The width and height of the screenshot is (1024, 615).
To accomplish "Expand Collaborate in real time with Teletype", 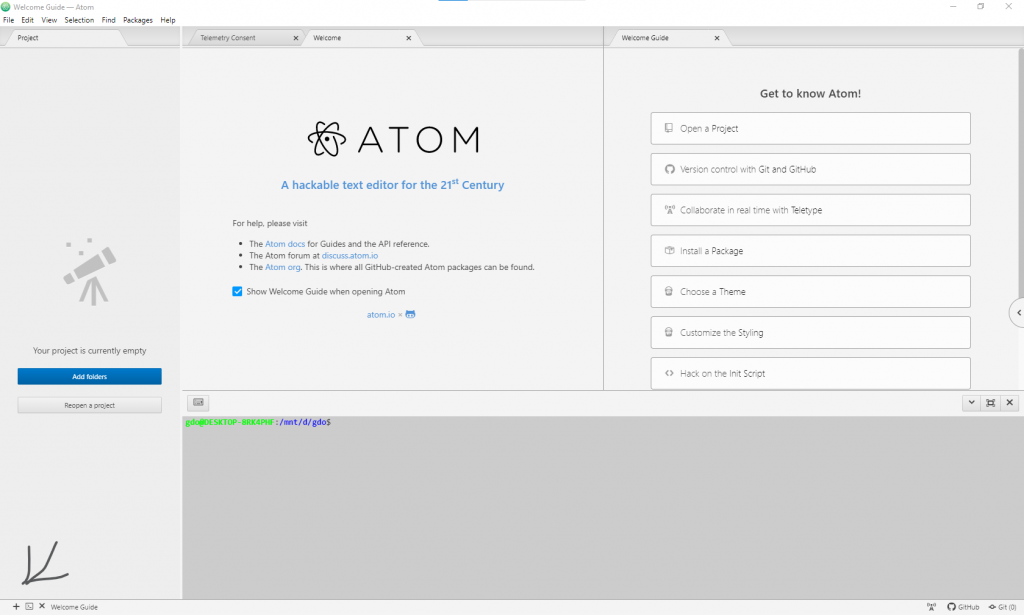I will point(810,210).
